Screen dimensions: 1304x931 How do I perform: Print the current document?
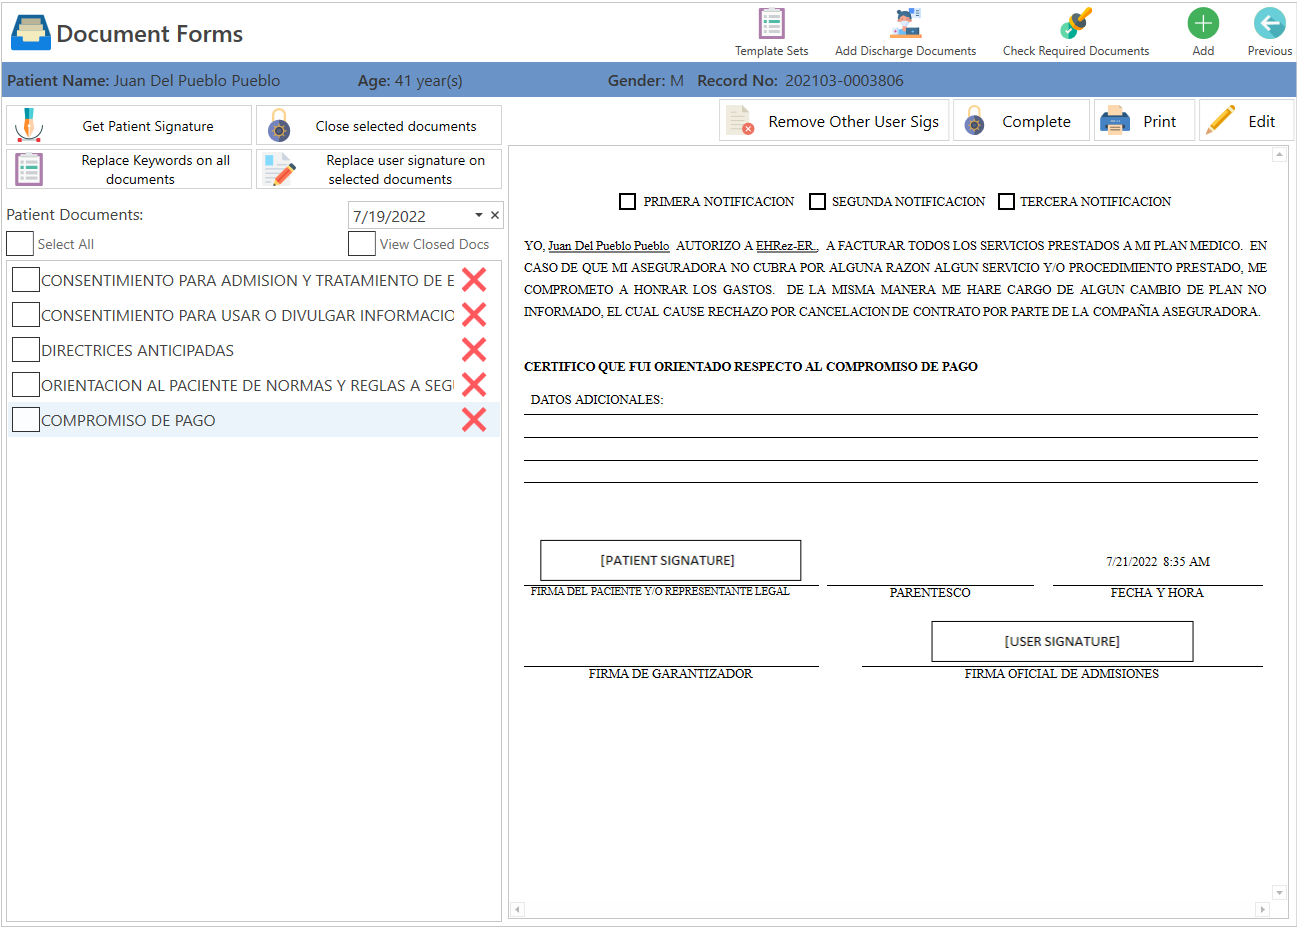coord(1144,121)
